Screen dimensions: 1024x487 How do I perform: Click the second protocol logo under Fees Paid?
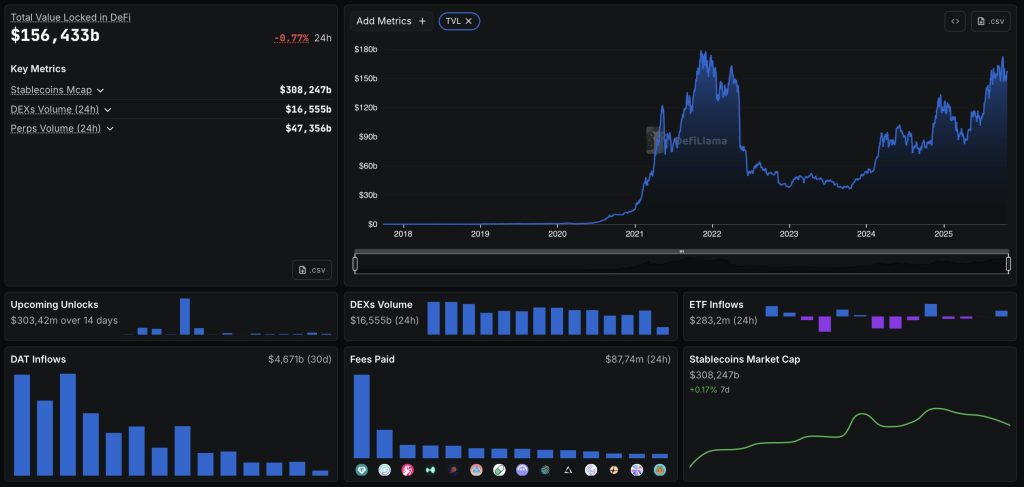(x=385, y=469)
